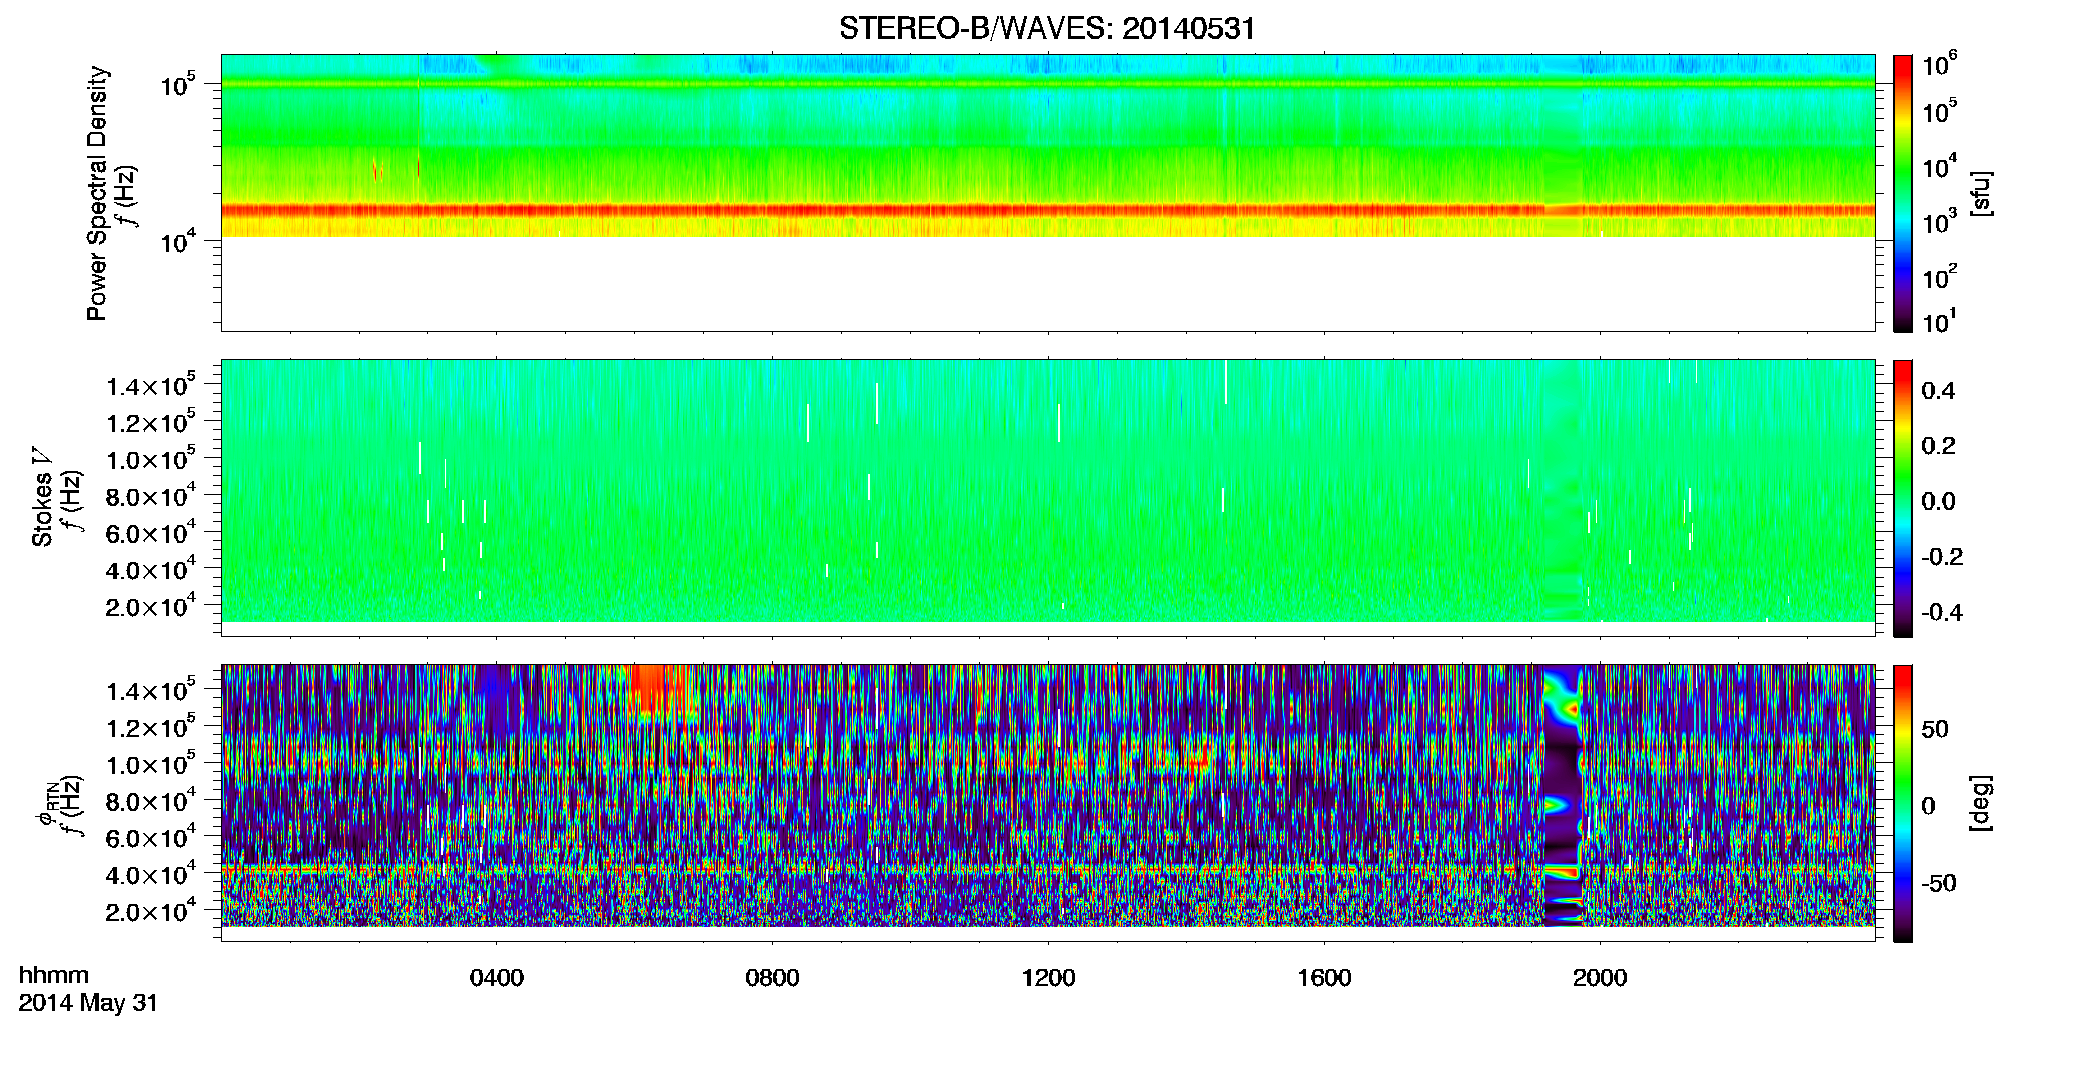
Task: Click the Stokes colorbar's -0.4 label
Action: point(1942,612)
